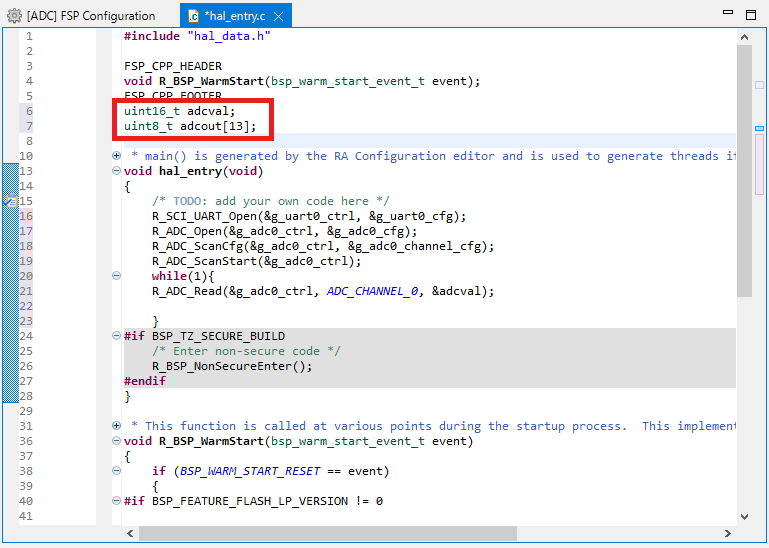This screenshot has width=769, height=548.
Task: Click line number 21 in the gutter
Action: coord(26,291)
